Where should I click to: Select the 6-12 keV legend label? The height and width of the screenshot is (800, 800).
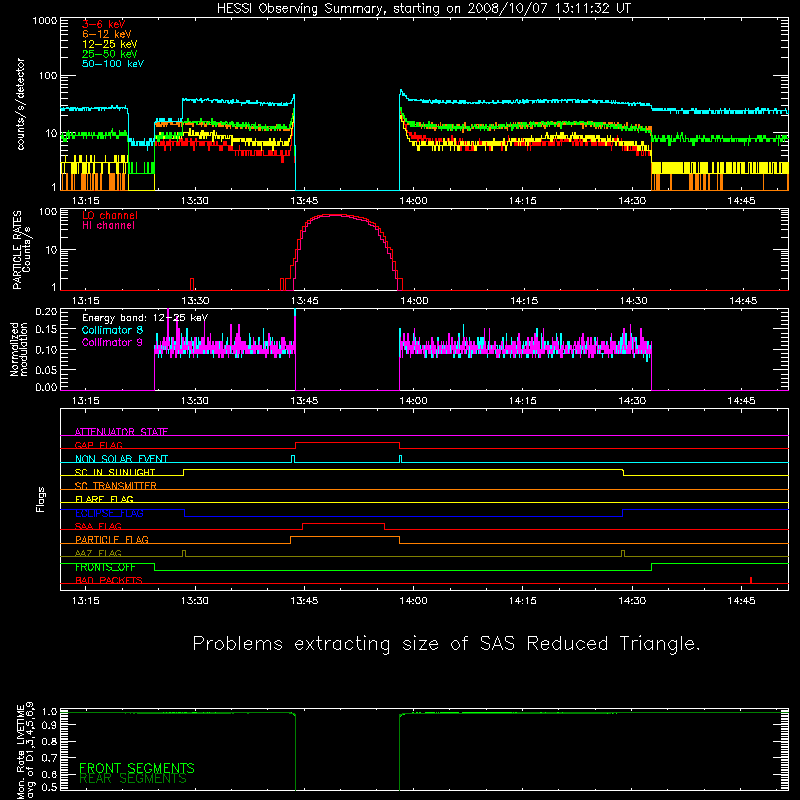point(107,34)
